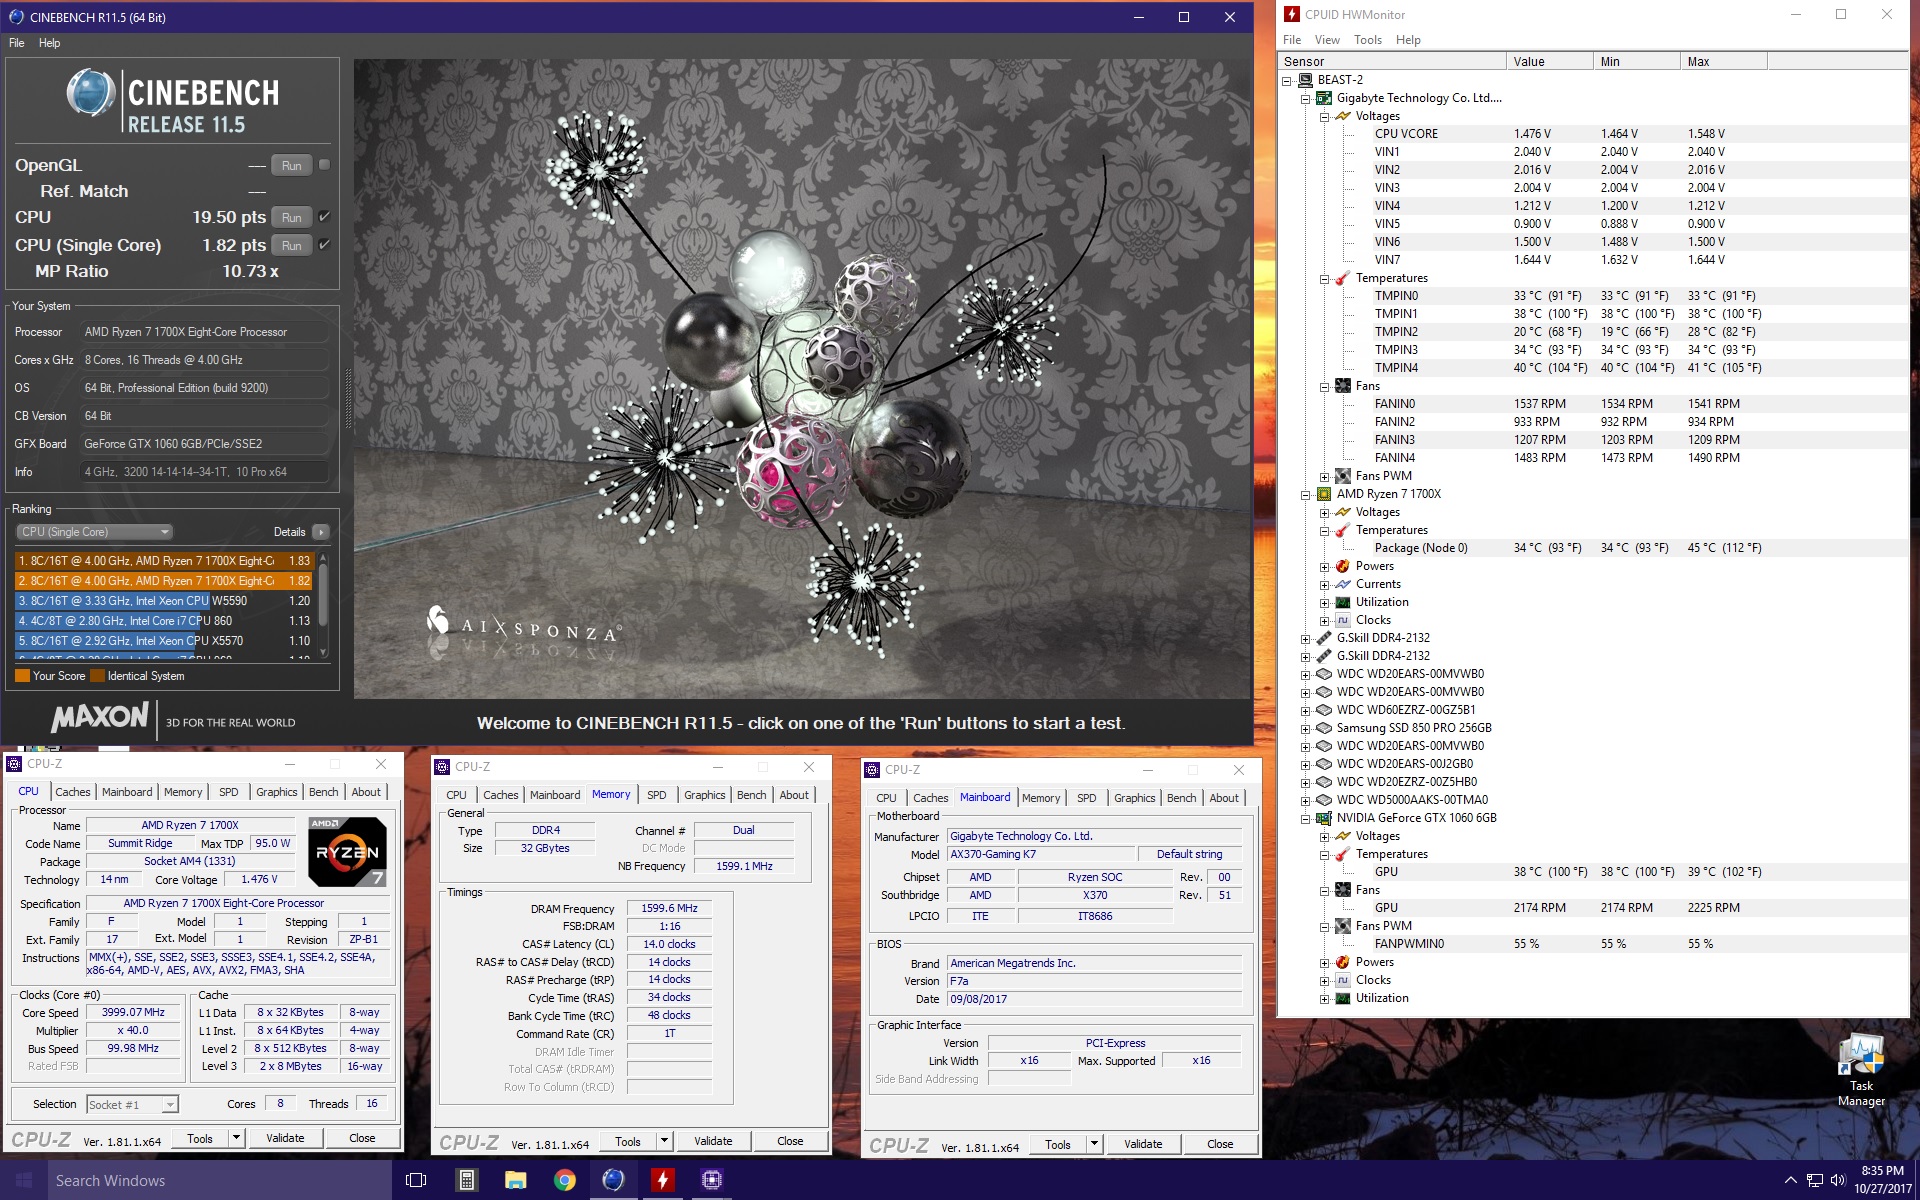Image resolution: width=1920 pixels, height=1200 pixels.
Task: Enable the OpenGL test checkbox in Cinebench
Action: coord(324,165)
